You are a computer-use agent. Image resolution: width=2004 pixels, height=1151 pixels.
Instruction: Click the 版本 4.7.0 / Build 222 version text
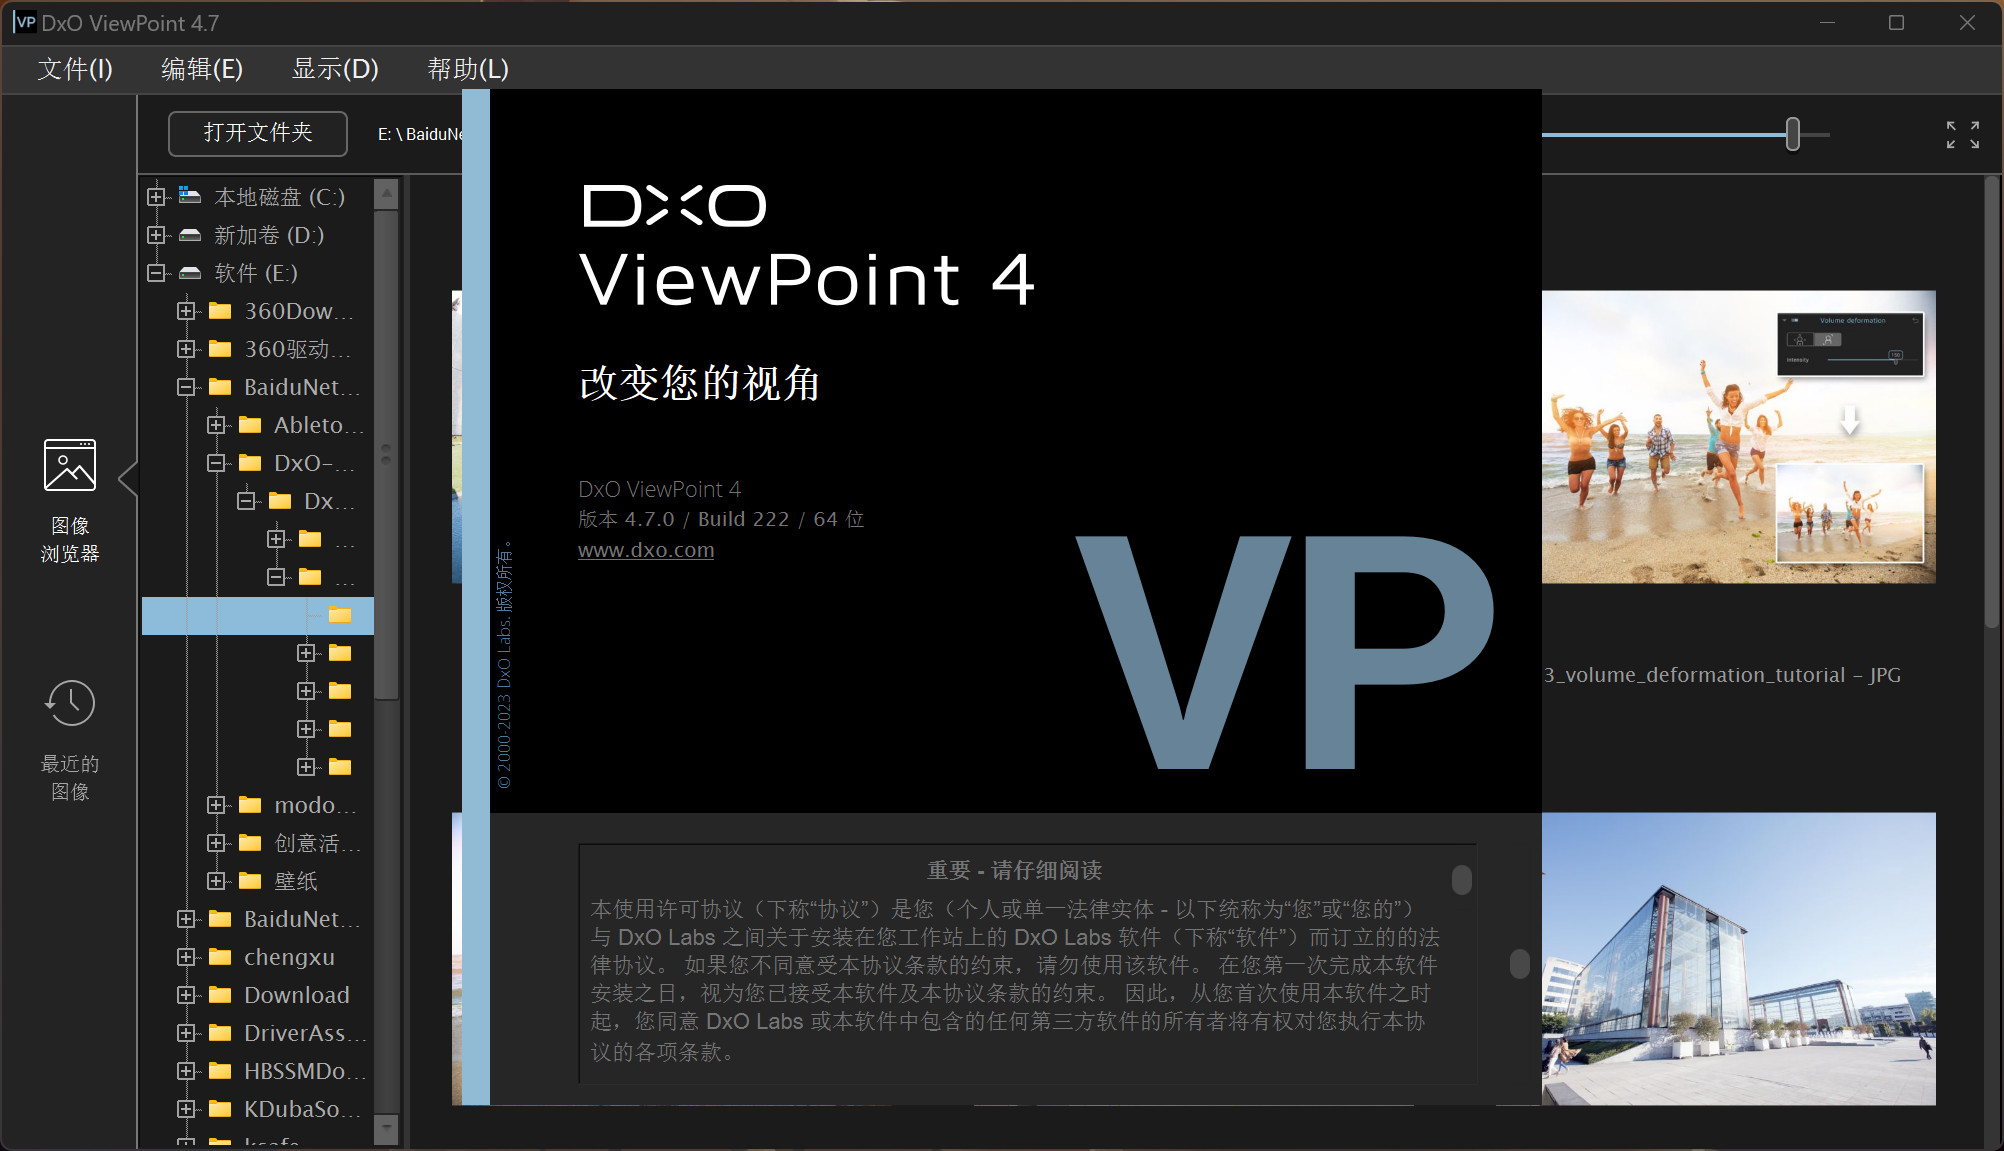(x=721, y=519)
